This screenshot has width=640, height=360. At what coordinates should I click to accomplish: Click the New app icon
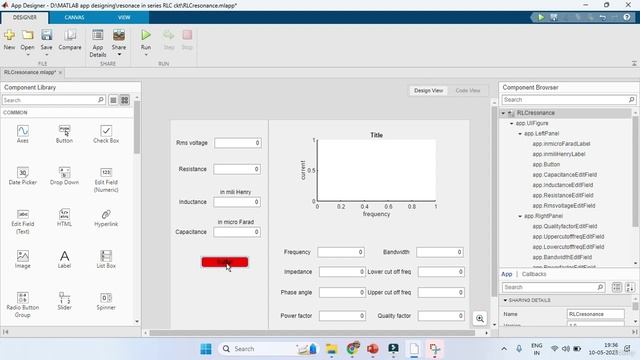click(x=9, y=36)
